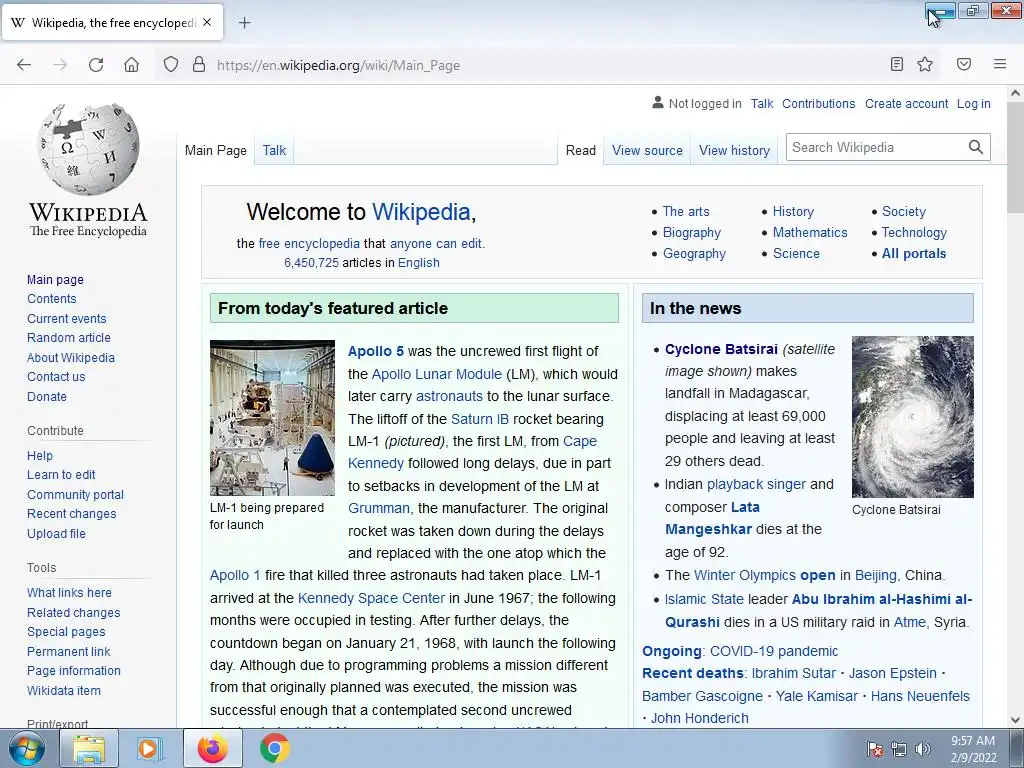Select the Read tab

[x=581, y=150]
